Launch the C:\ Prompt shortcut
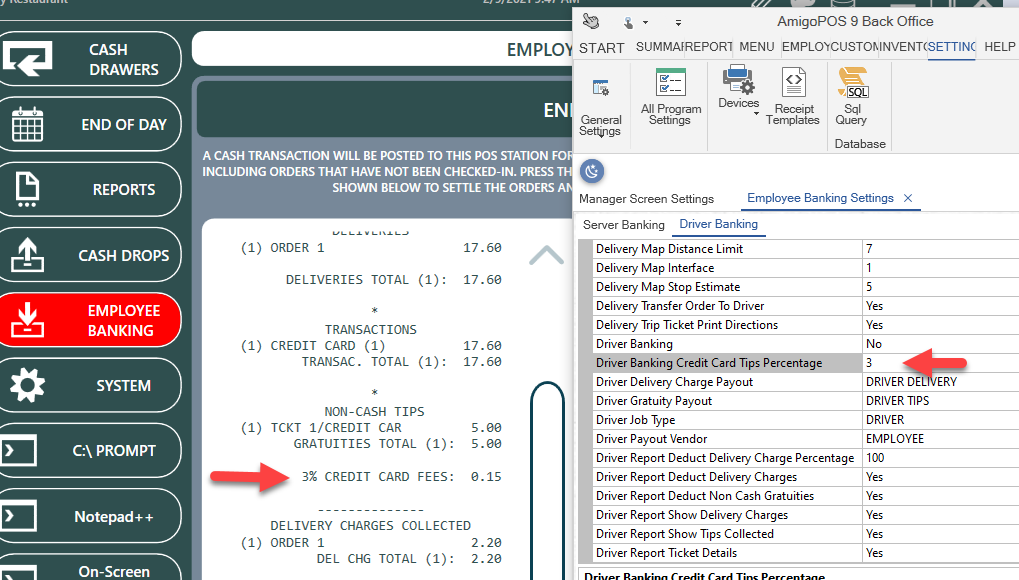Screen dimensions: 1019x580 91,450
